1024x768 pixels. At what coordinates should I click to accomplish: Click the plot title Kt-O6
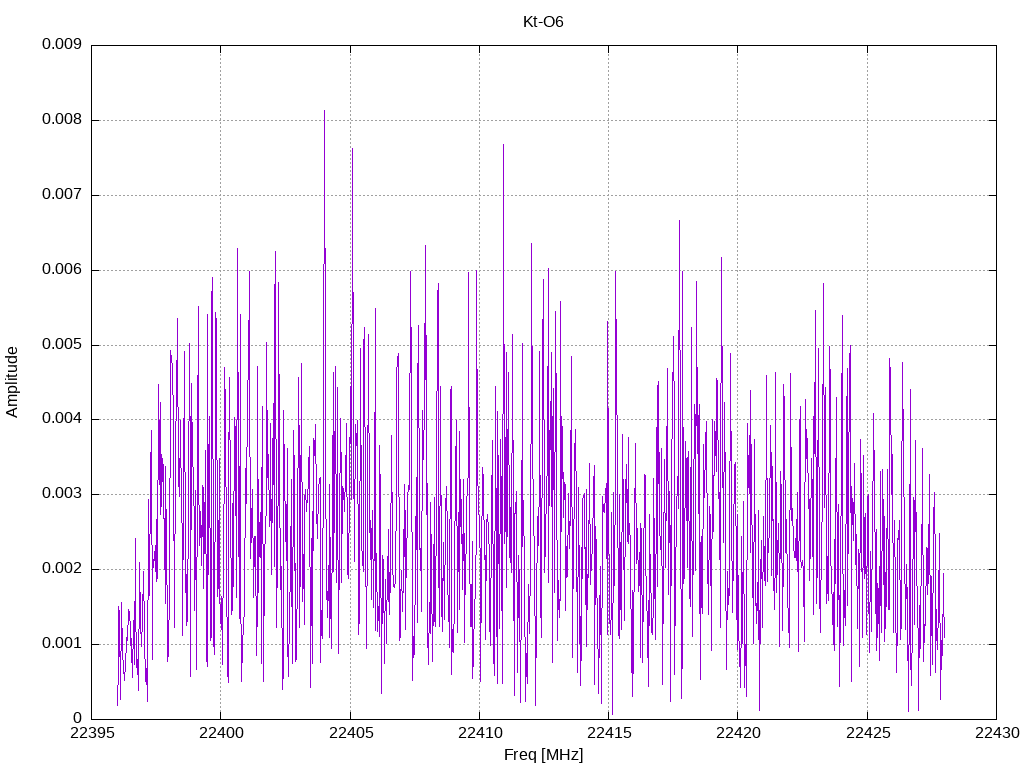[543, 22]
